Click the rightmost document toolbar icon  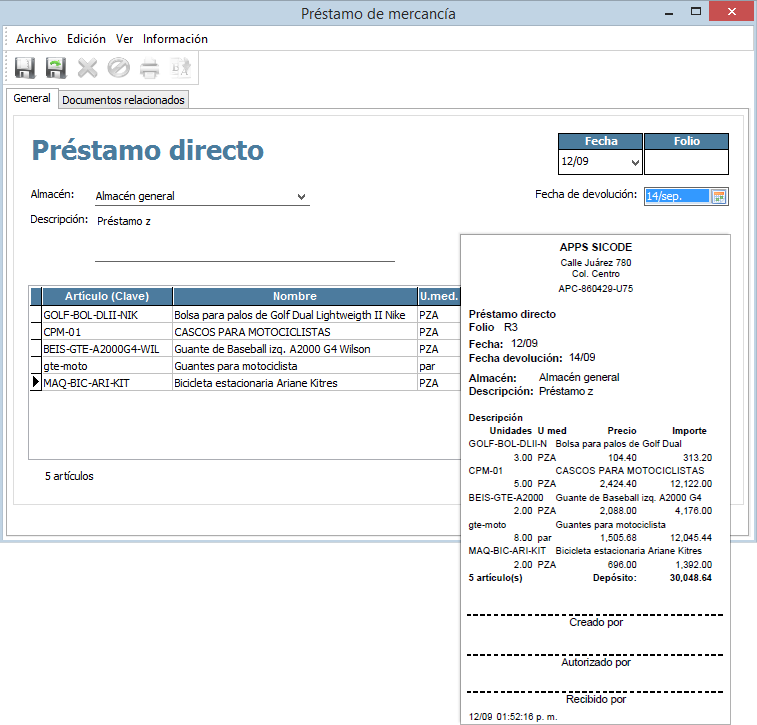coord(180,68)
